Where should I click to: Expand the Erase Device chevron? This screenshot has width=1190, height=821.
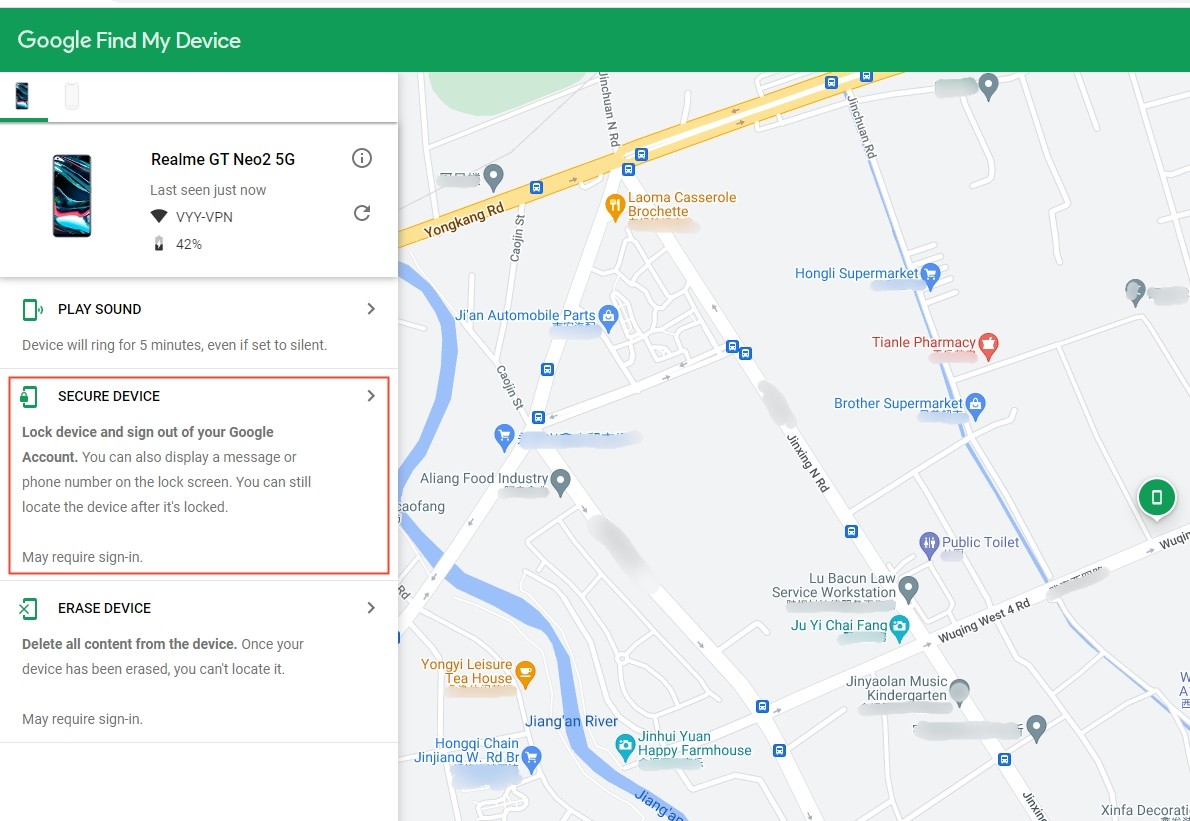pos(371,608)
